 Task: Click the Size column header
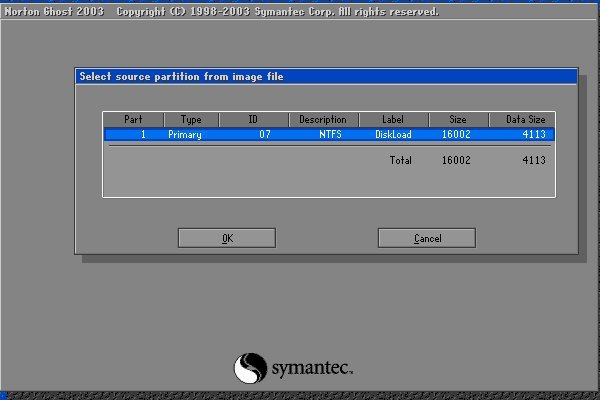point(456,119)
